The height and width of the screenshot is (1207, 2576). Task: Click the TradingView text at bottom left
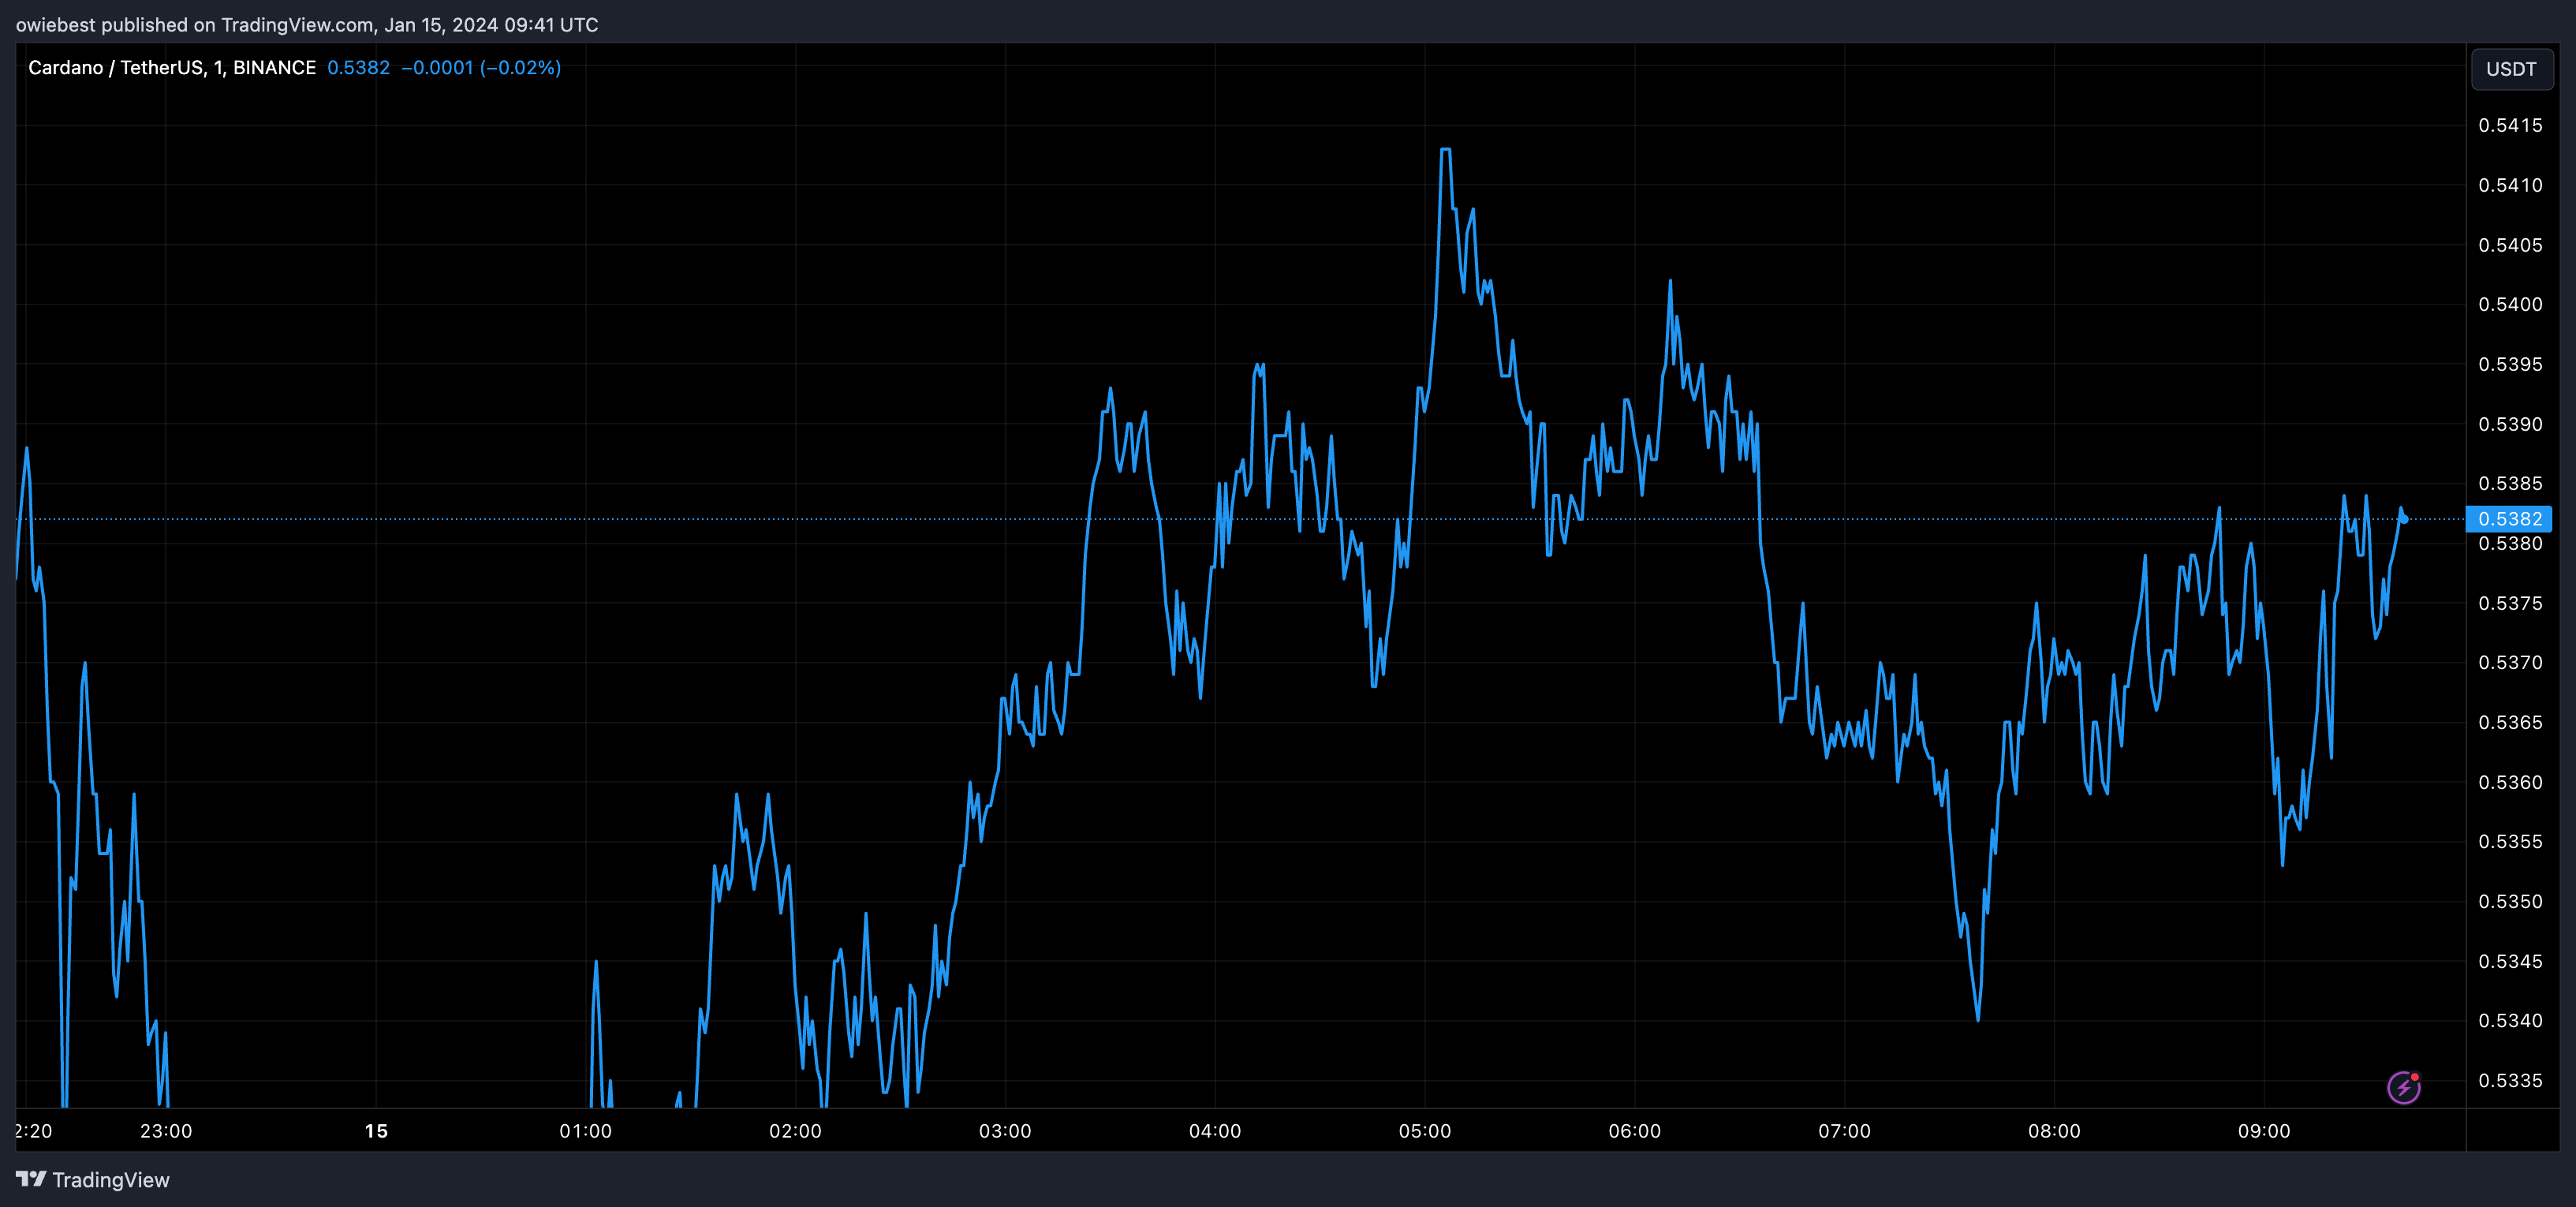point(110,1180)
